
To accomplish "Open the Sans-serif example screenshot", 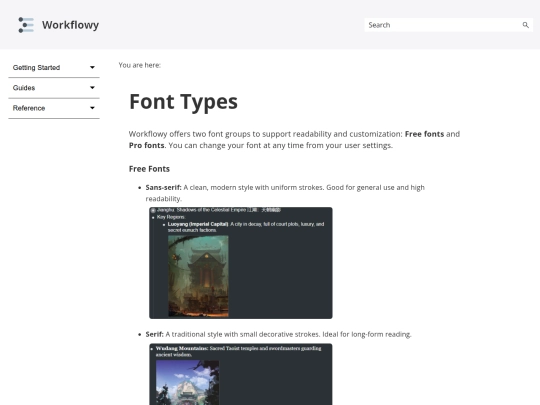I will [x=241, y=263].
